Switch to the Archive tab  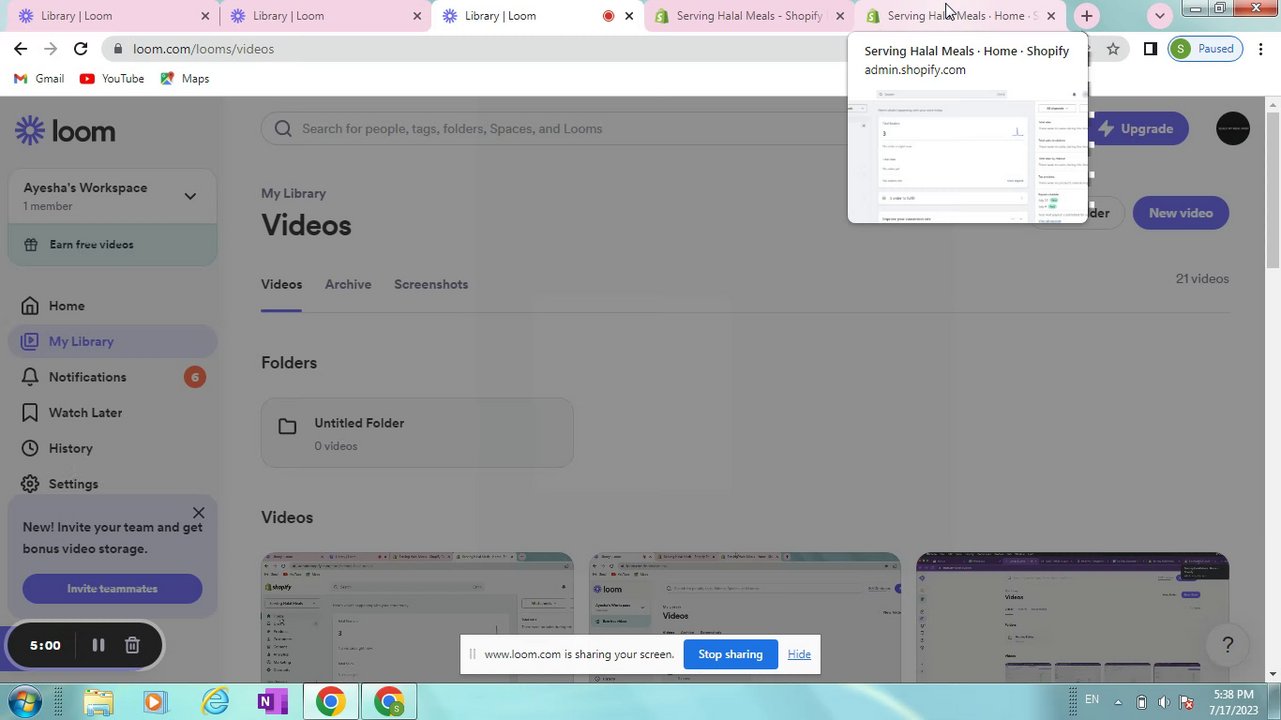348,284
